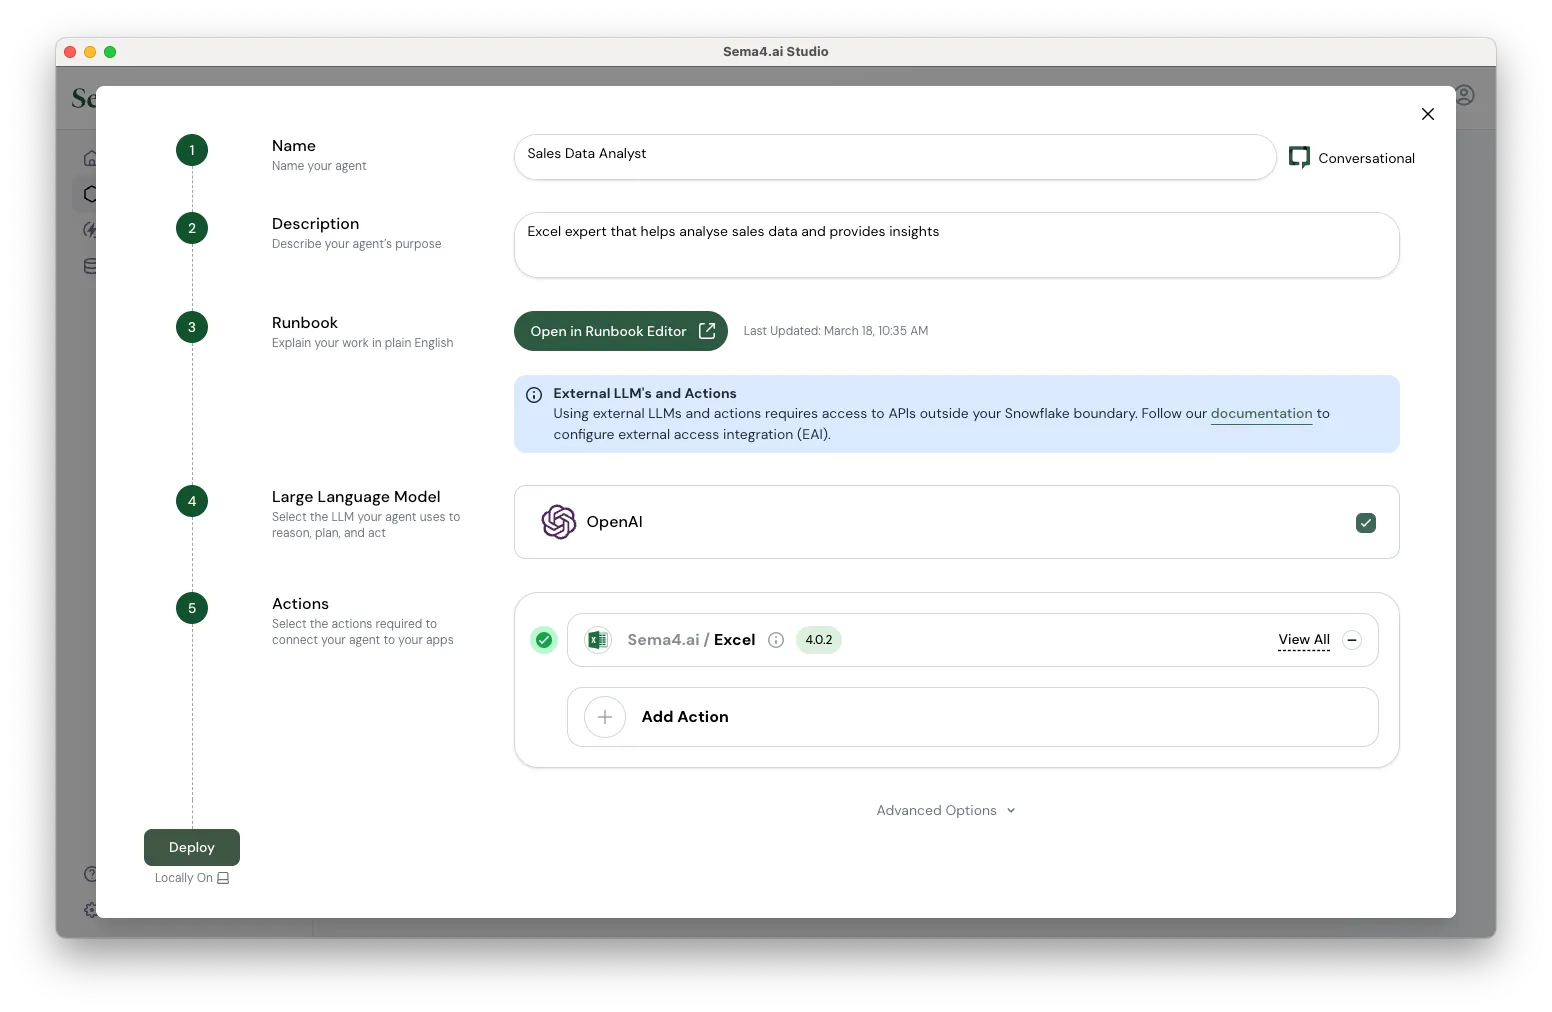Click the Excel app icon in action row
This screenshot has width=1552, height=1012.
(598, 640)
